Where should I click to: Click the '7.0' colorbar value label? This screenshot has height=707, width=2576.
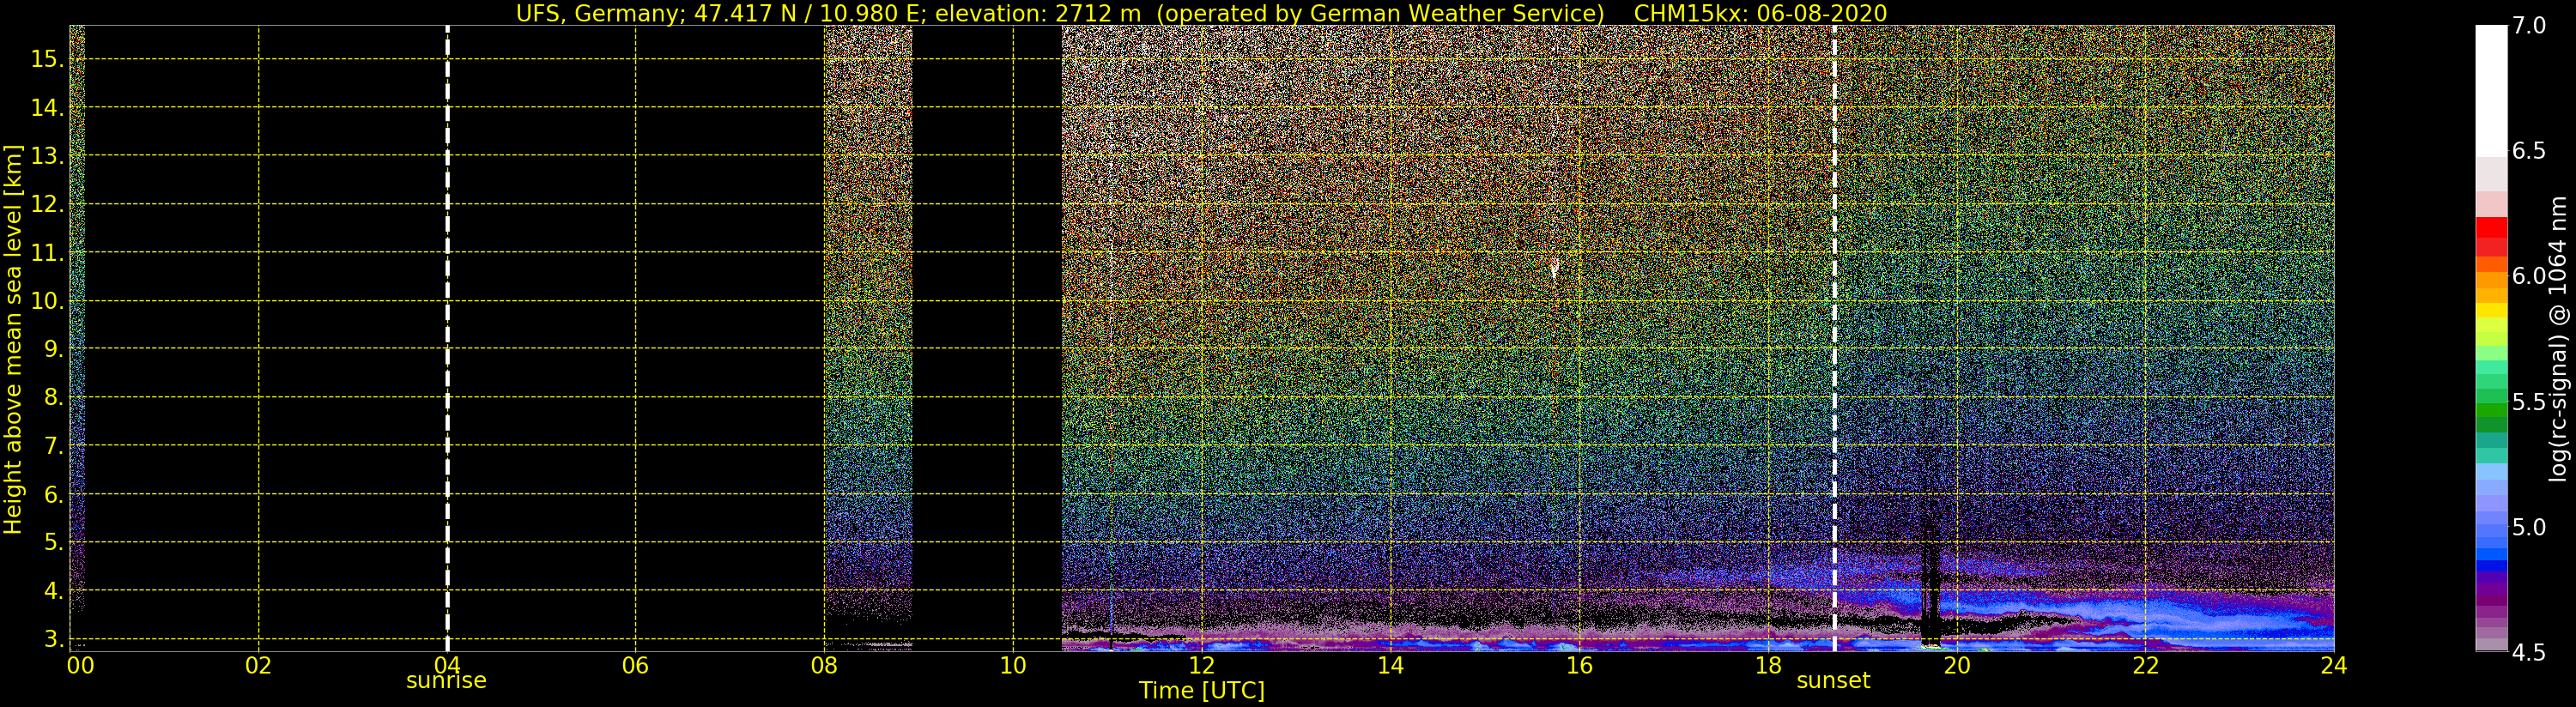[x=2529, y=25]
